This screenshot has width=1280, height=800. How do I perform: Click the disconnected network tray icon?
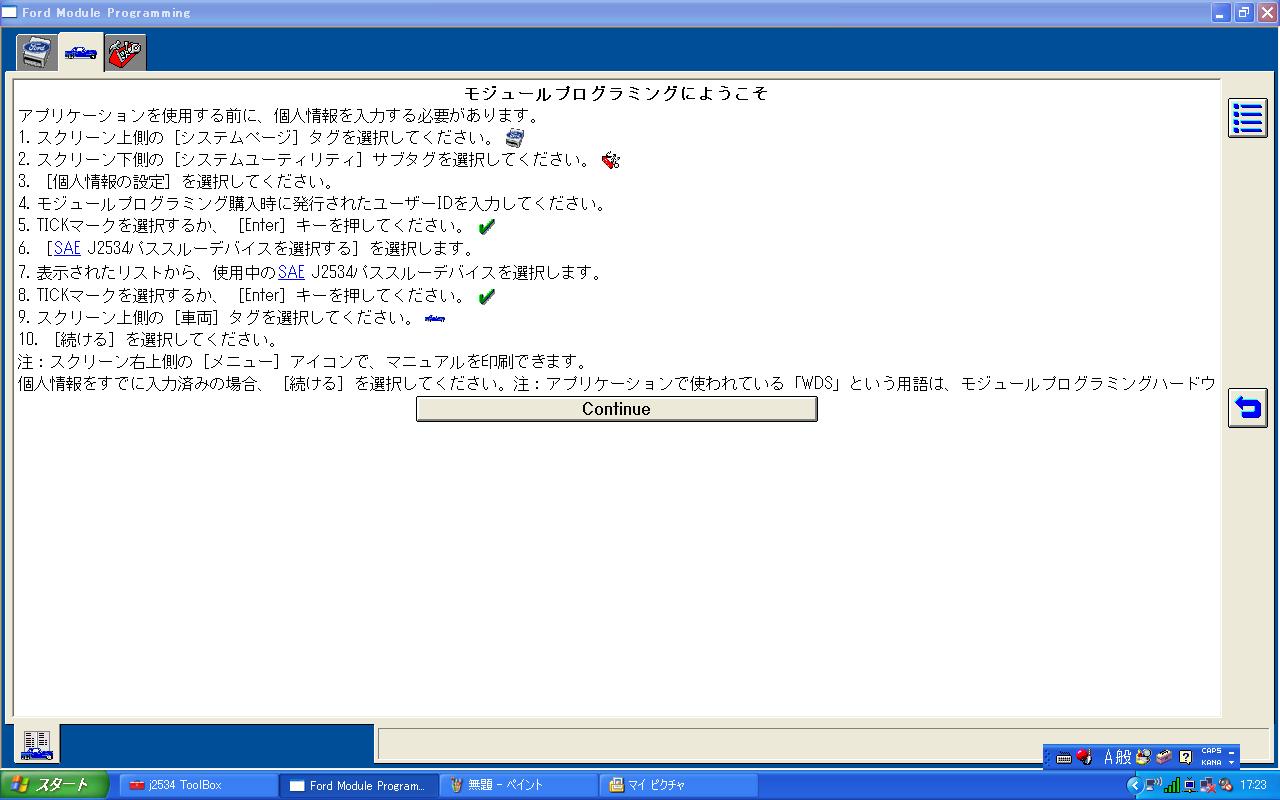[x=1207, y=786]
